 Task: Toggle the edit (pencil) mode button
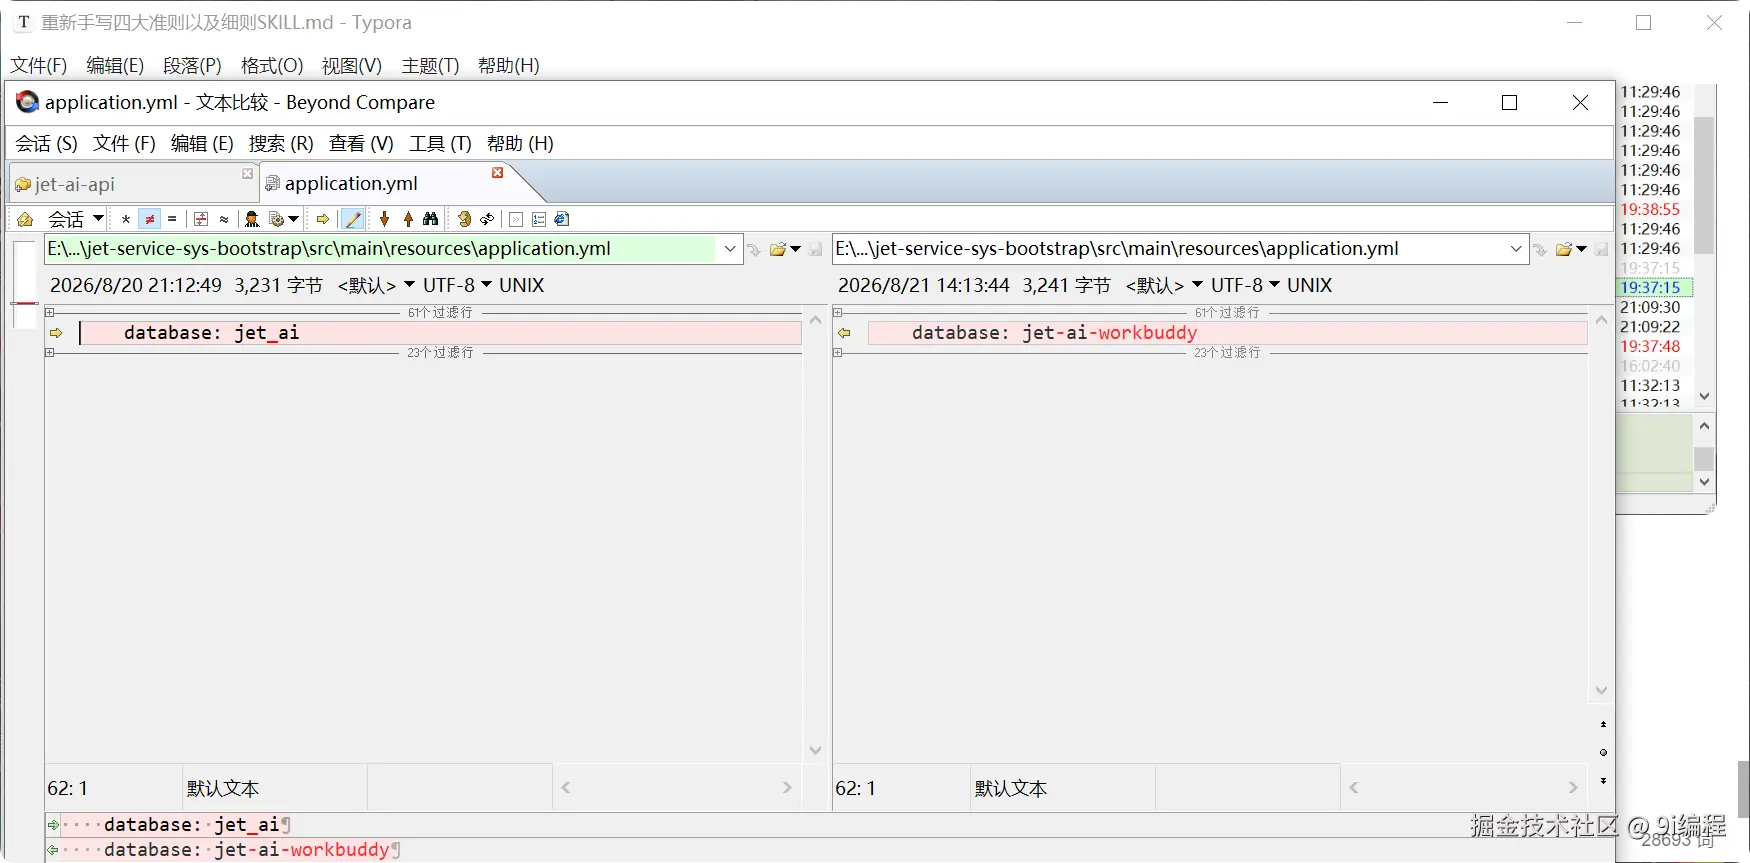pyautogui.click(x=353, y=219)
